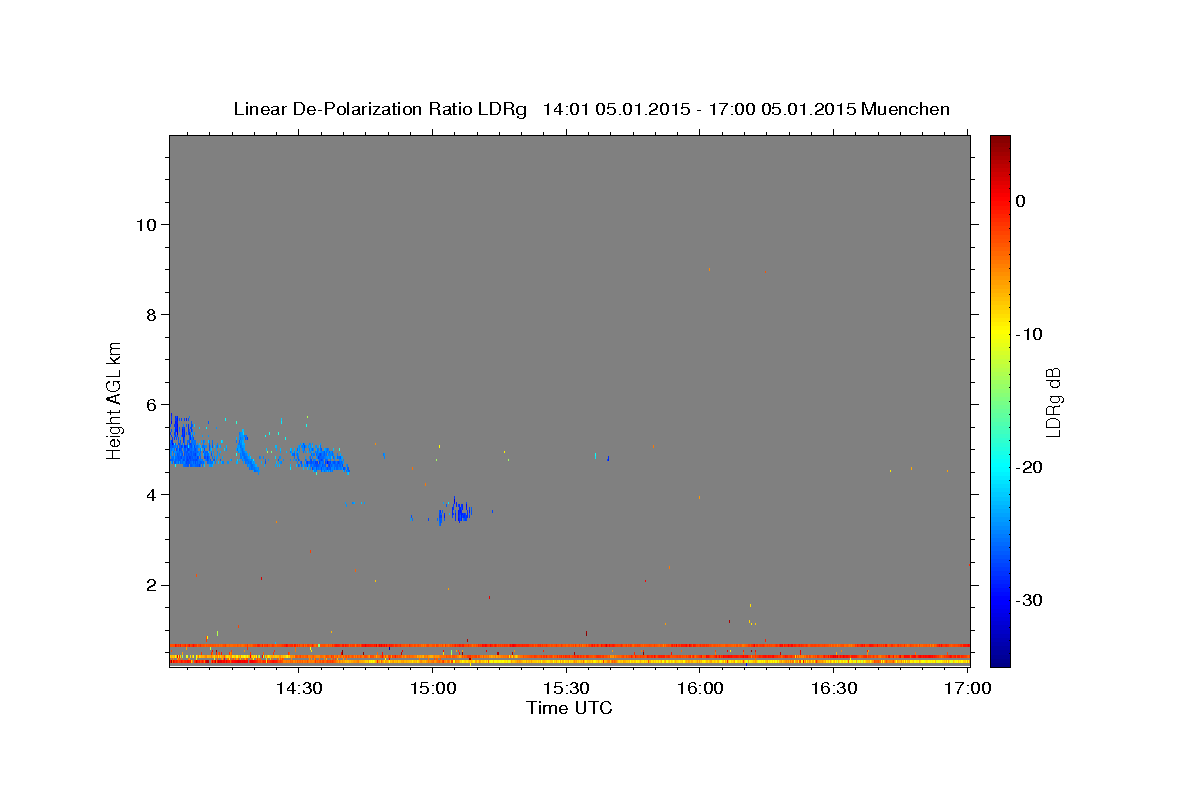The width and height of the screenshot is (1200, 800).
Task: Click the dark blue echo cluster near 15:05
Action: pos(459,510)
